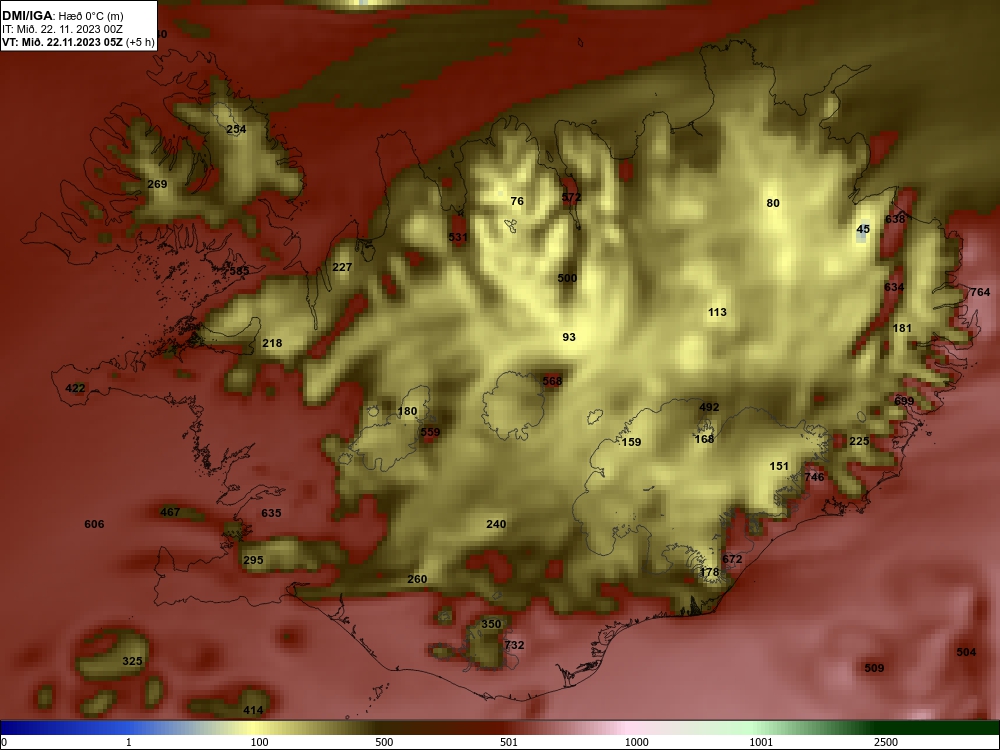Click the legend value 501

tap(509, 742)
